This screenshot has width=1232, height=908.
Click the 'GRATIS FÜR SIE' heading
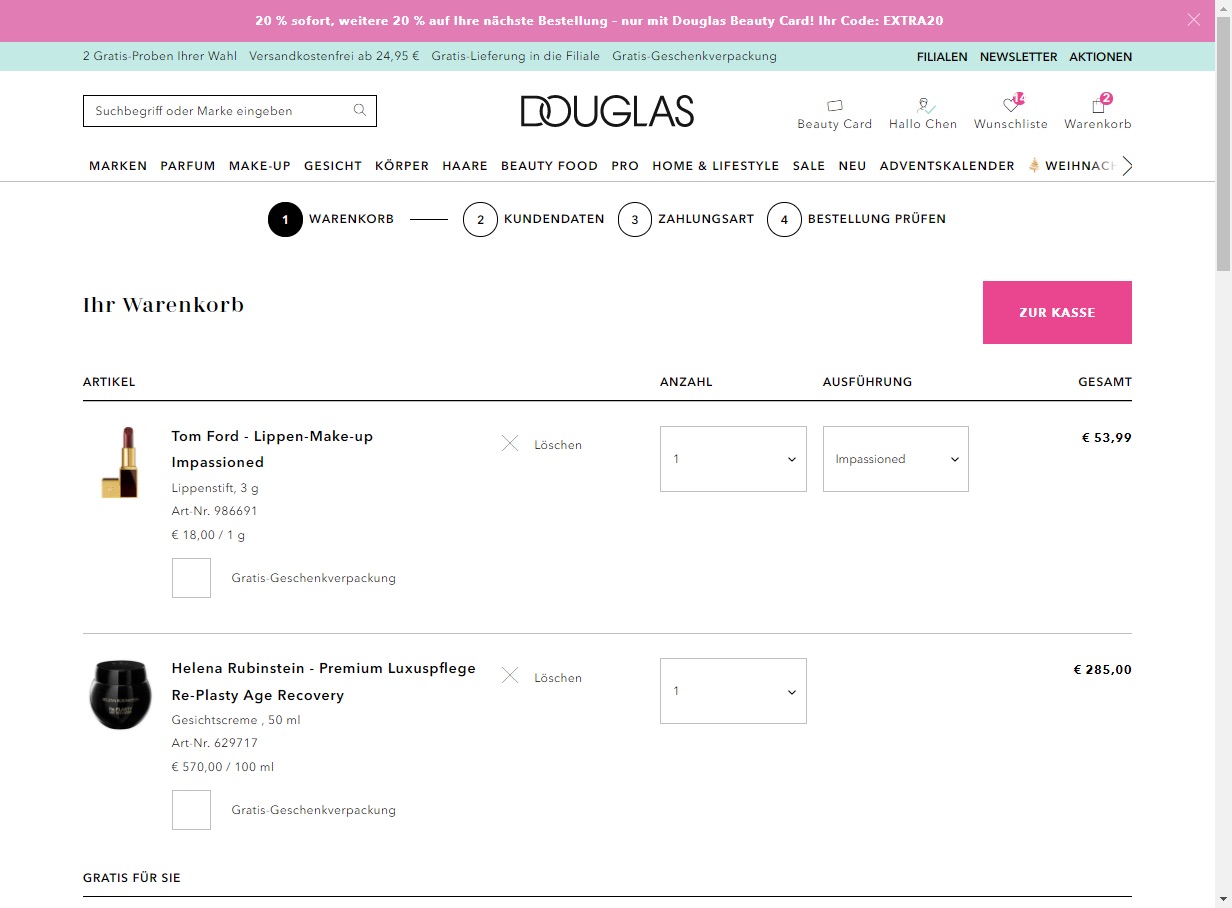coord(132,878)
